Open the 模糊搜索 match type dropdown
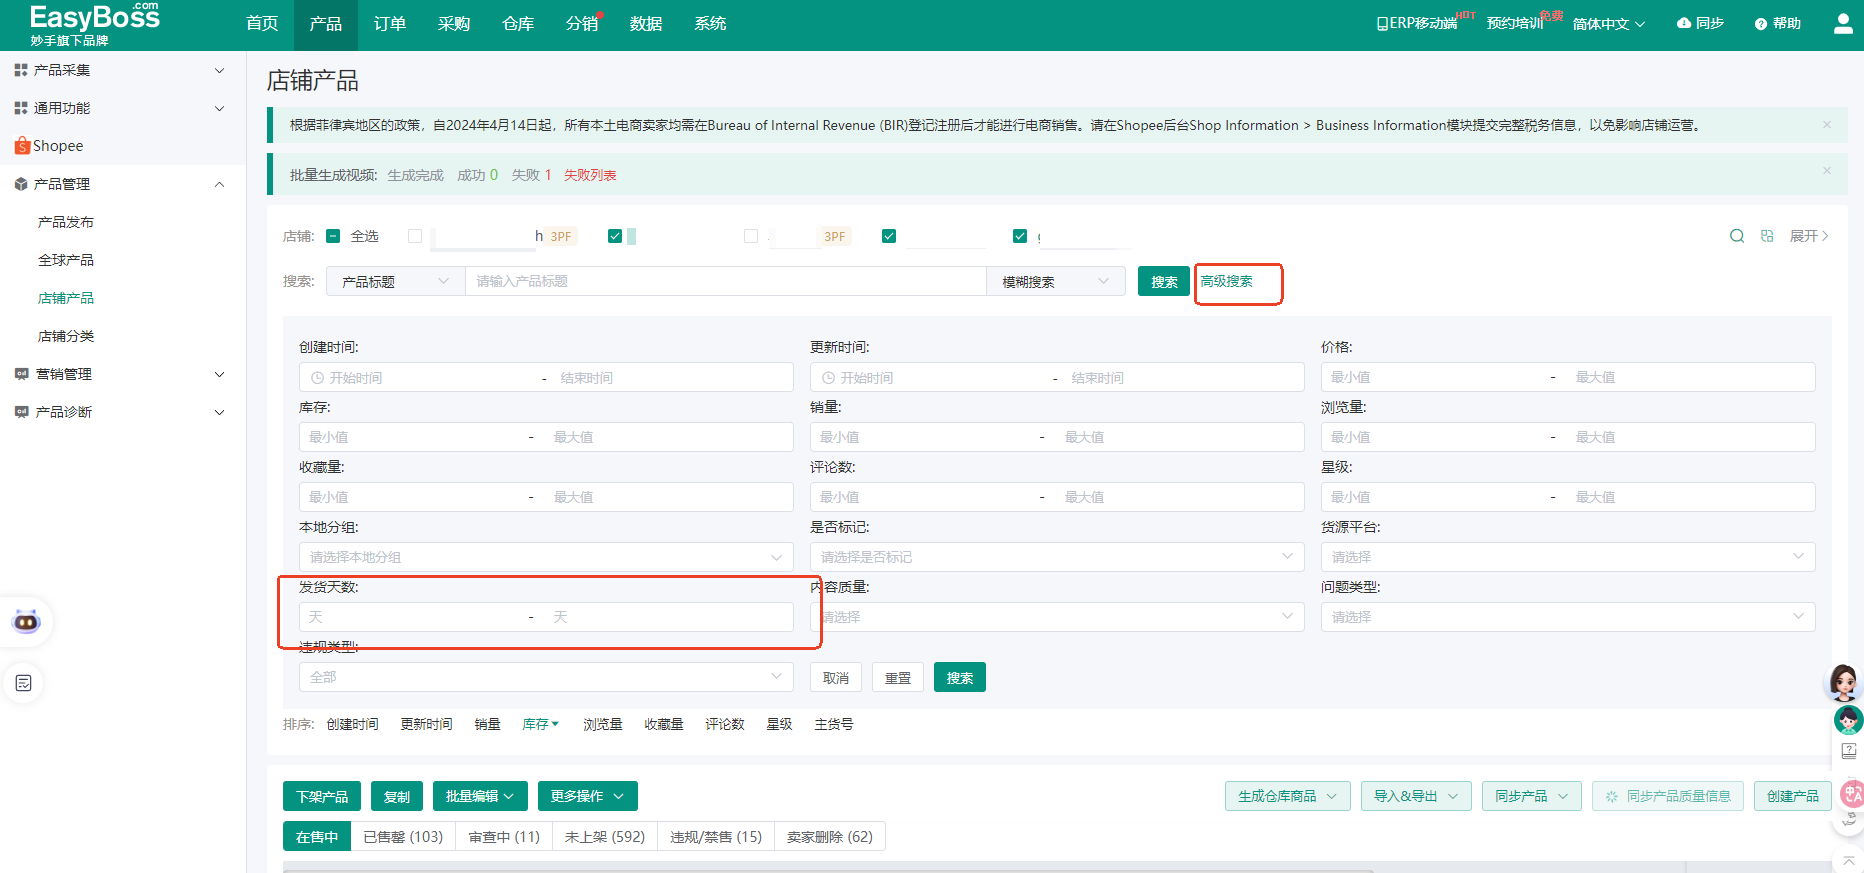Screen dimensions: 1864x873 coord(1055,282)
